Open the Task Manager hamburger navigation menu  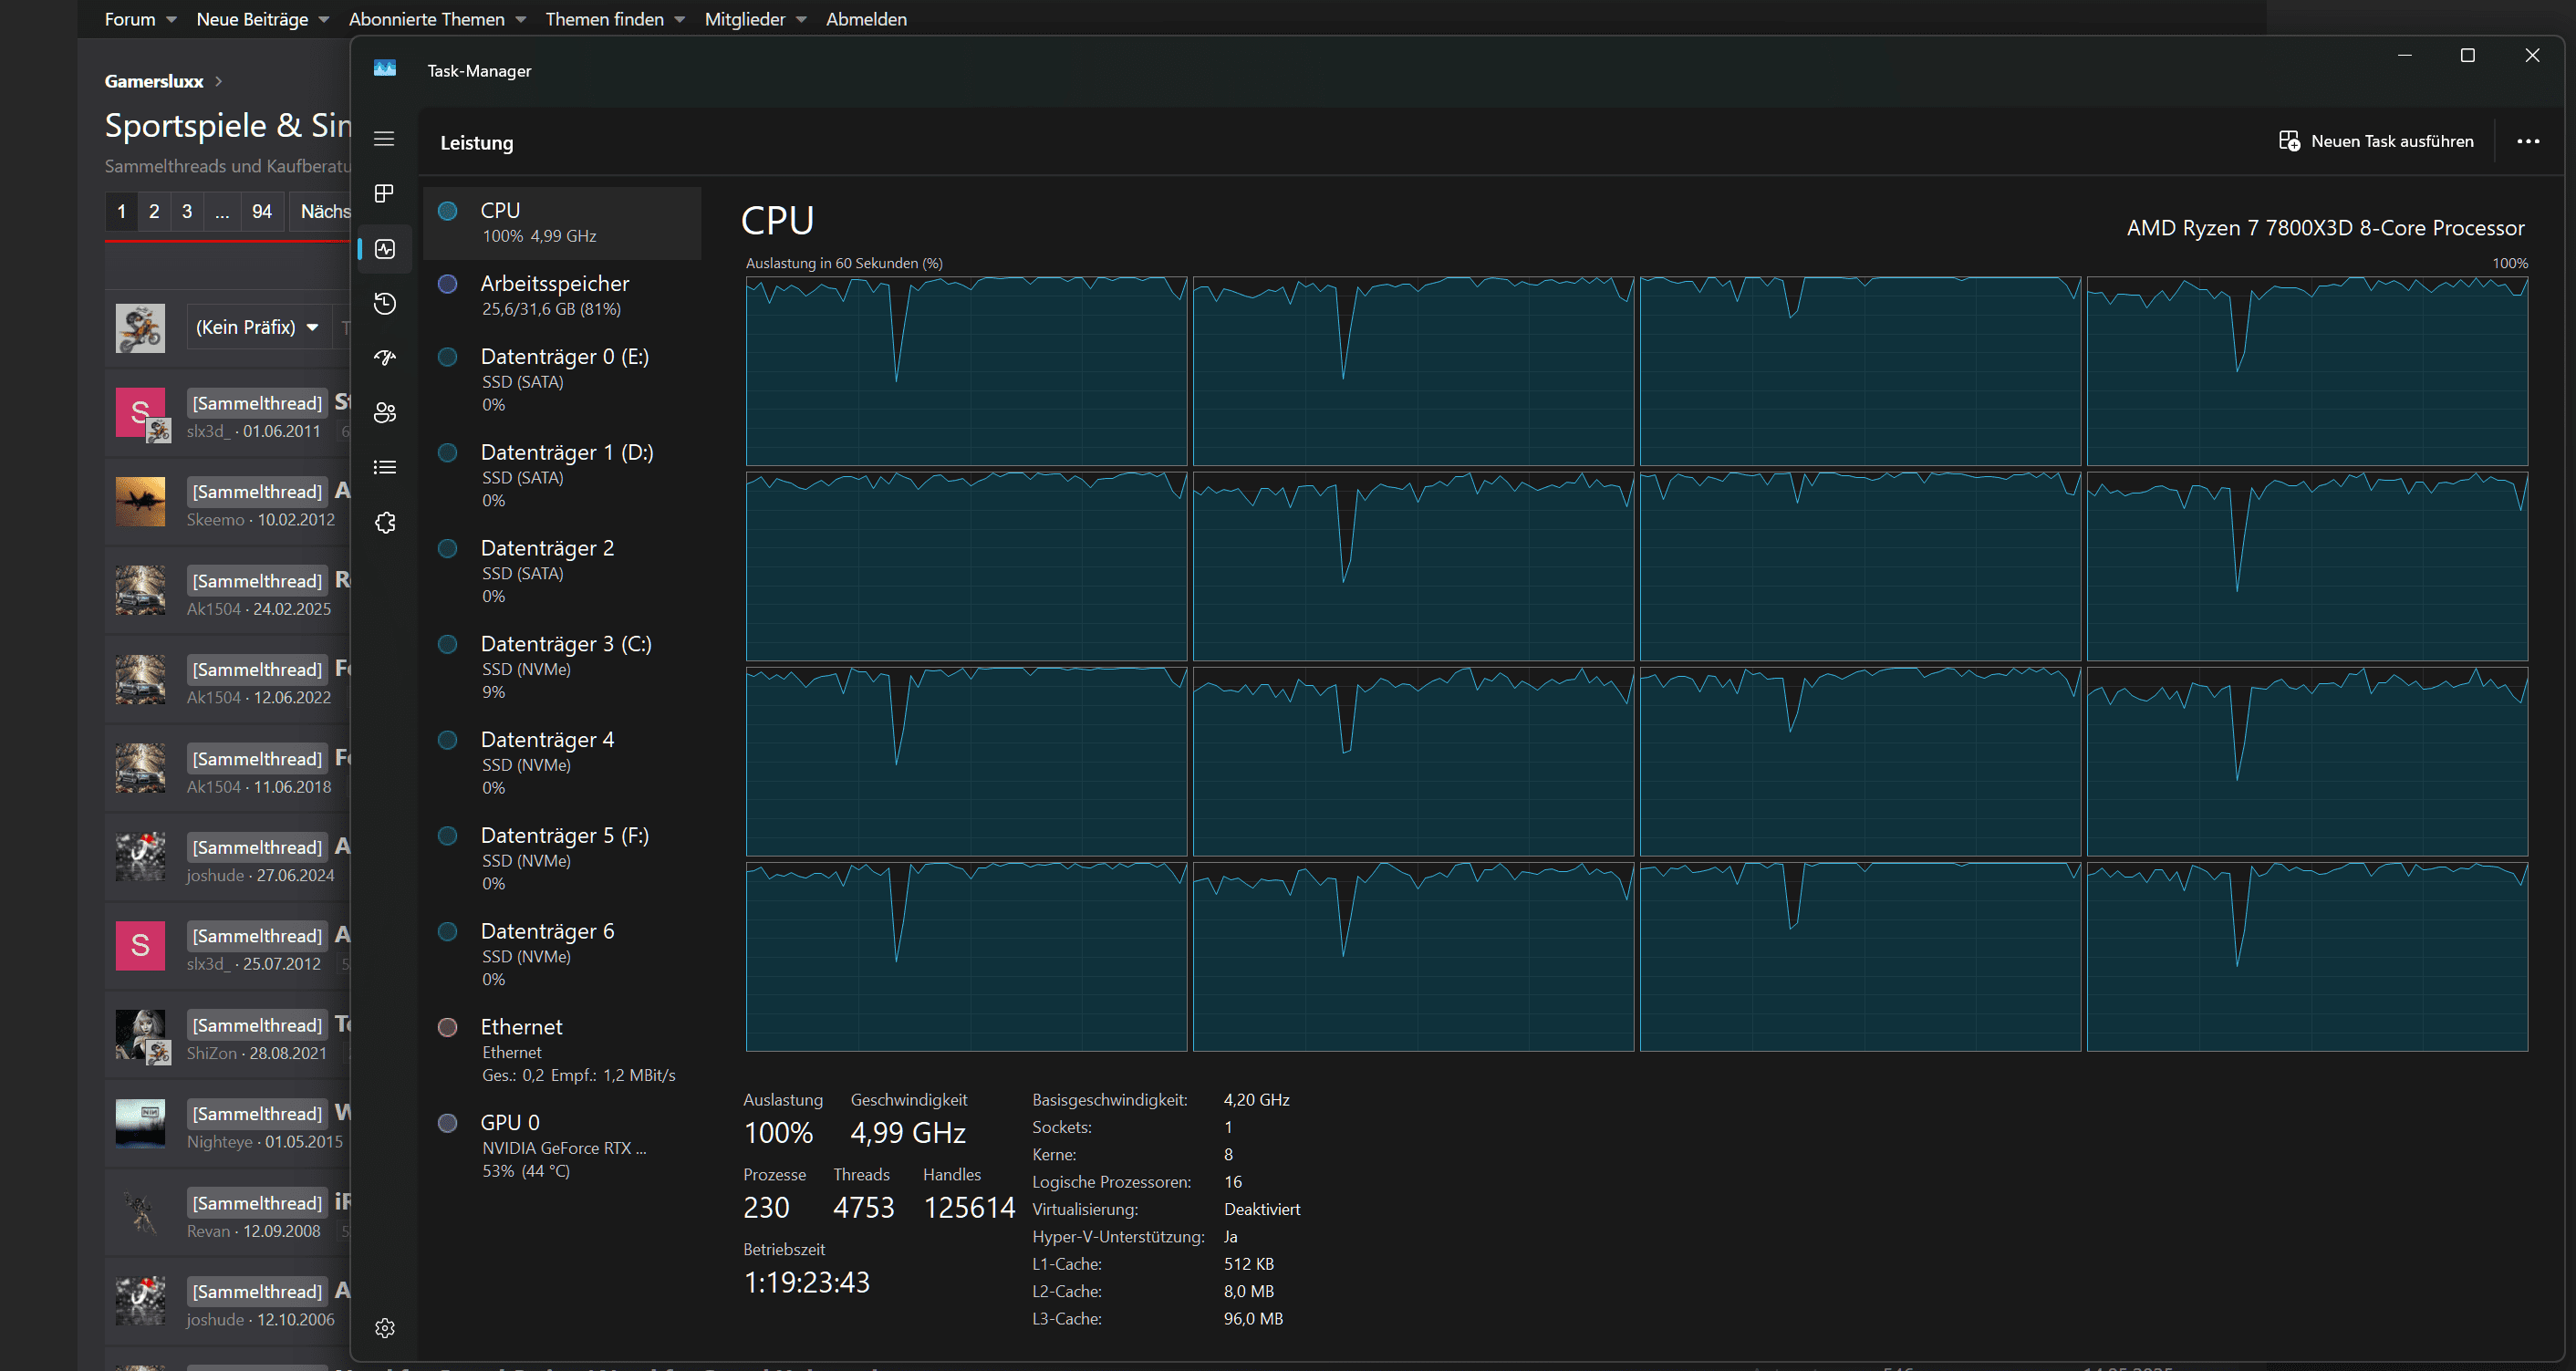[384, 139]
